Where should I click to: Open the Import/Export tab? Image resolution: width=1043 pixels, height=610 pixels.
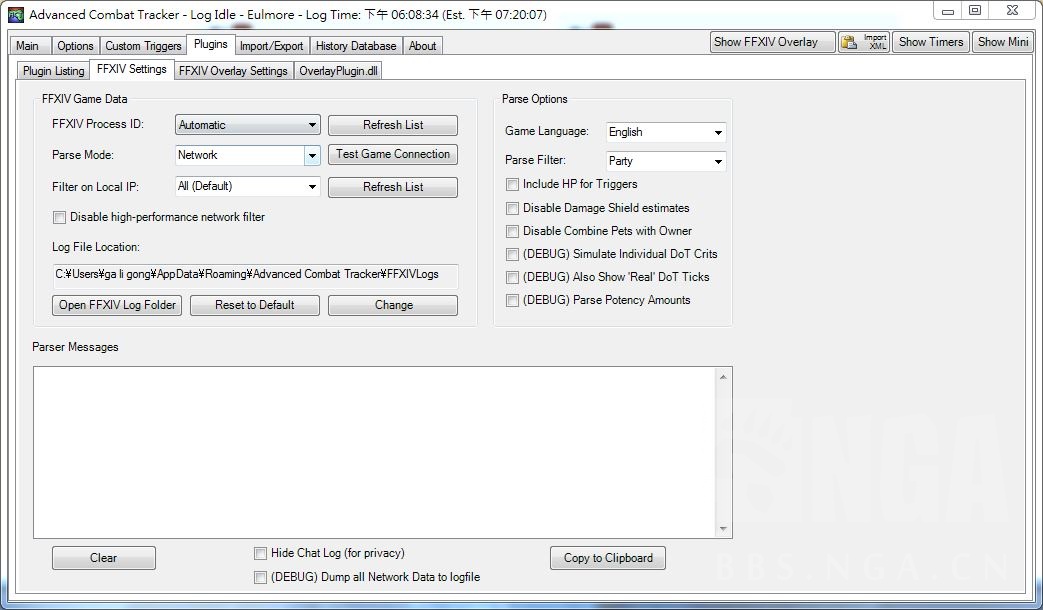(x=271, y=46)
